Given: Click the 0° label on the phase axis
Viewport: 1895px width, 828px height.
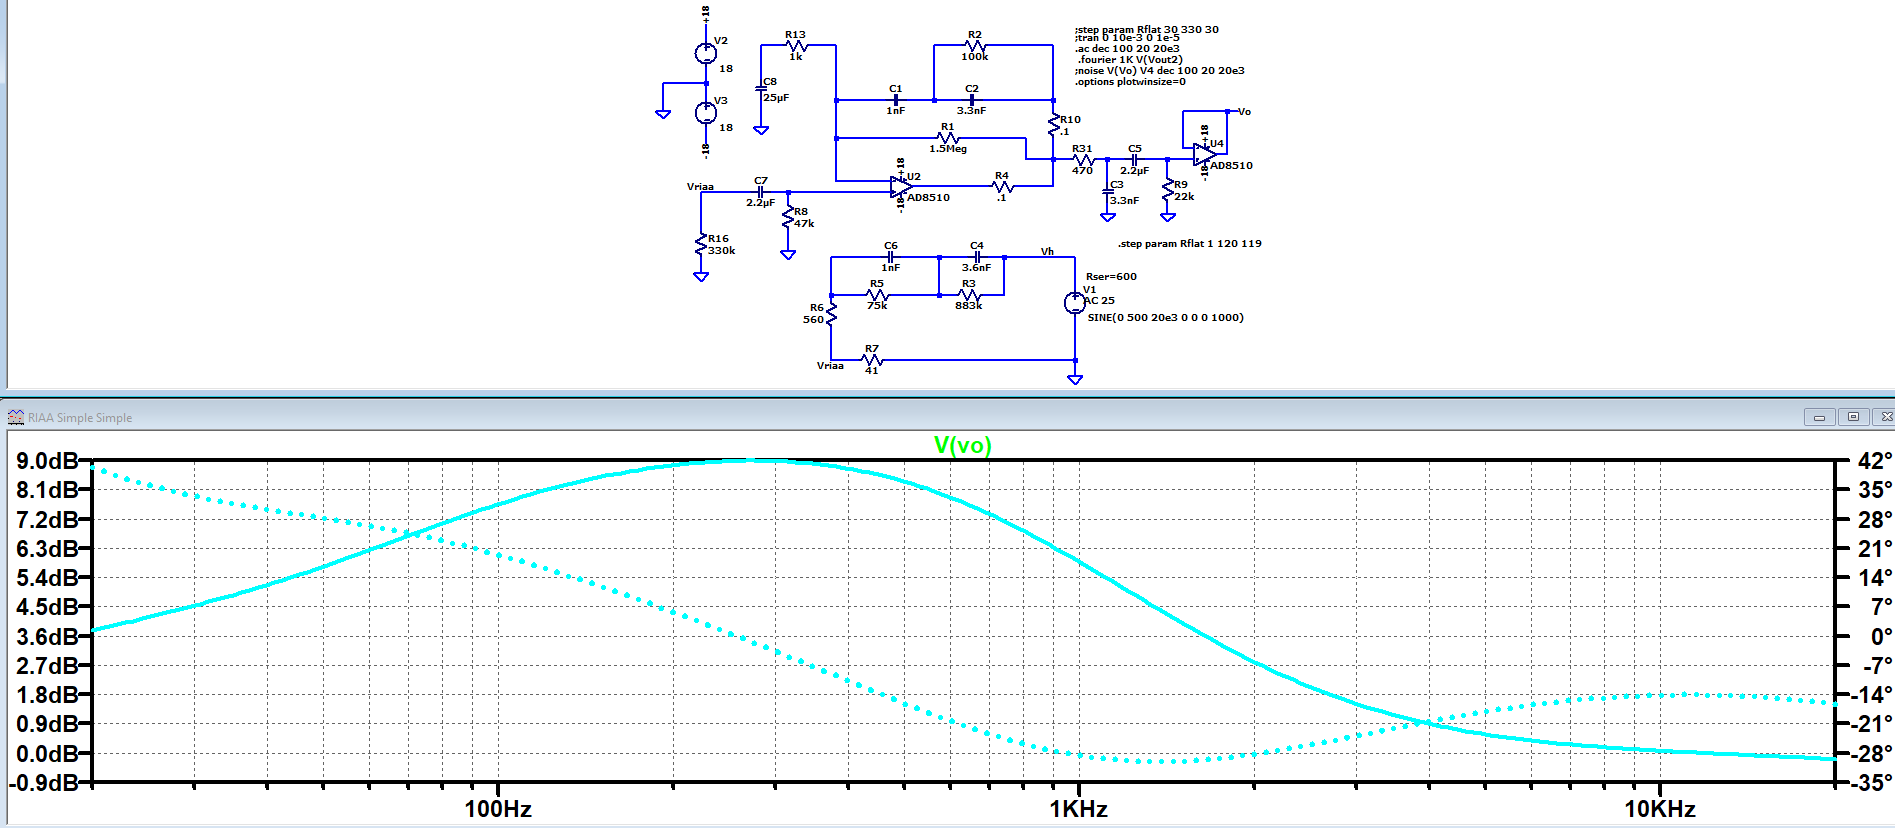Looking at the screenshot, I should (1881, 636).
